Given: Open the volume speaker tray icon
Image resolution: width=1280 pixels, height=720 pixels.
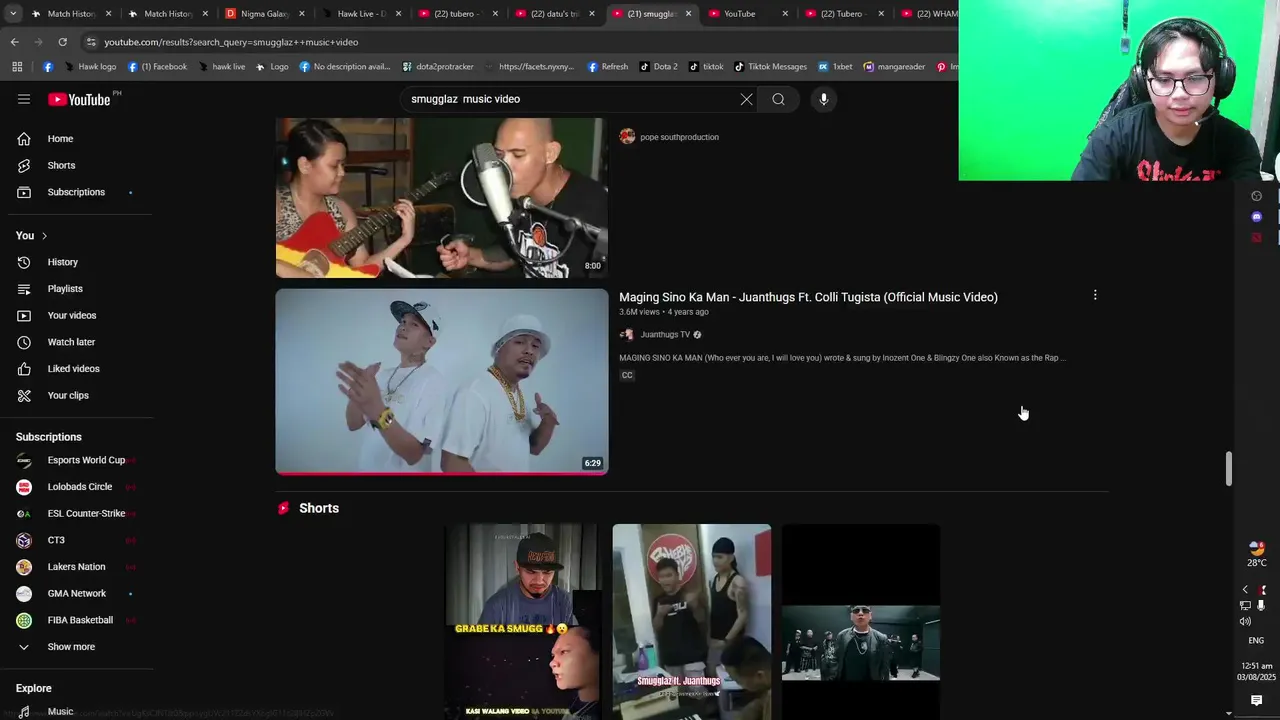Looking at the screenshot, I should point(1245,621).
